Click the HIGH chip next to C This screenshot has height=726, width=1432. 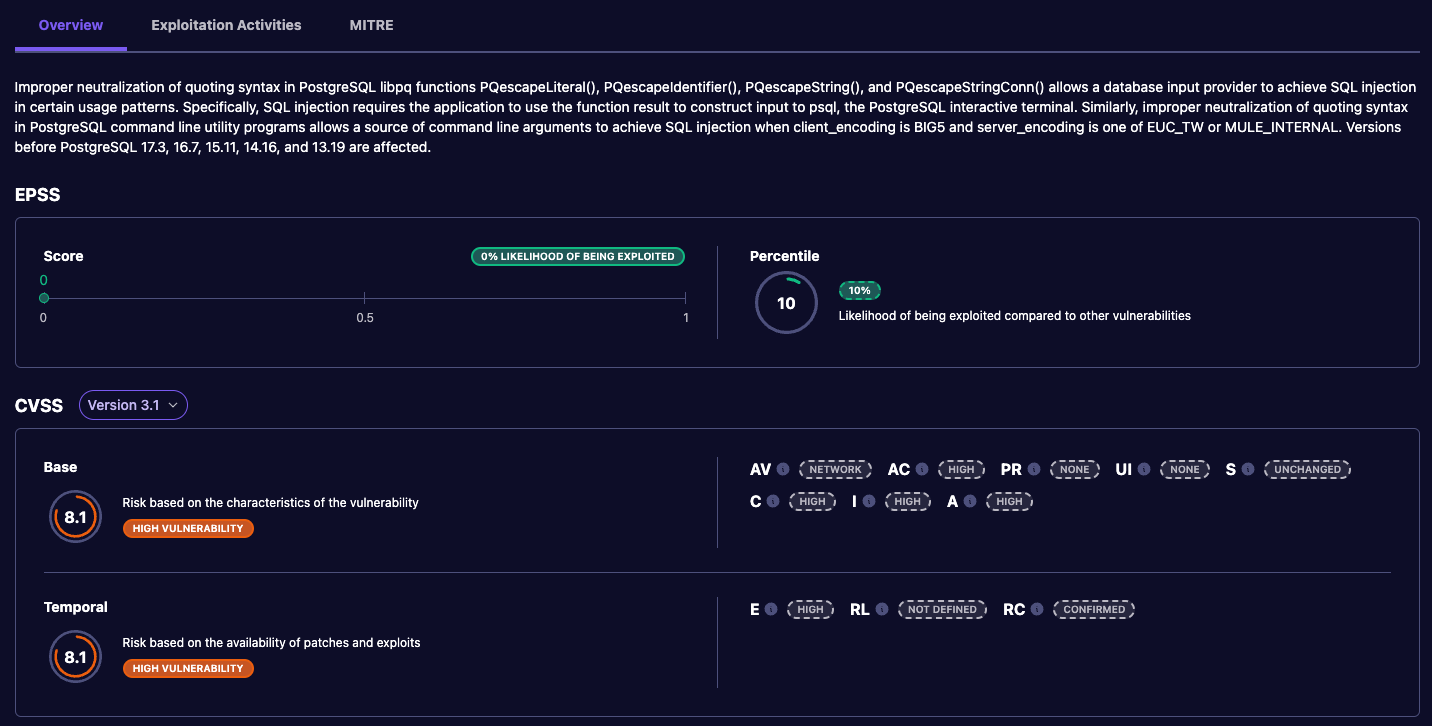(812, 501)
